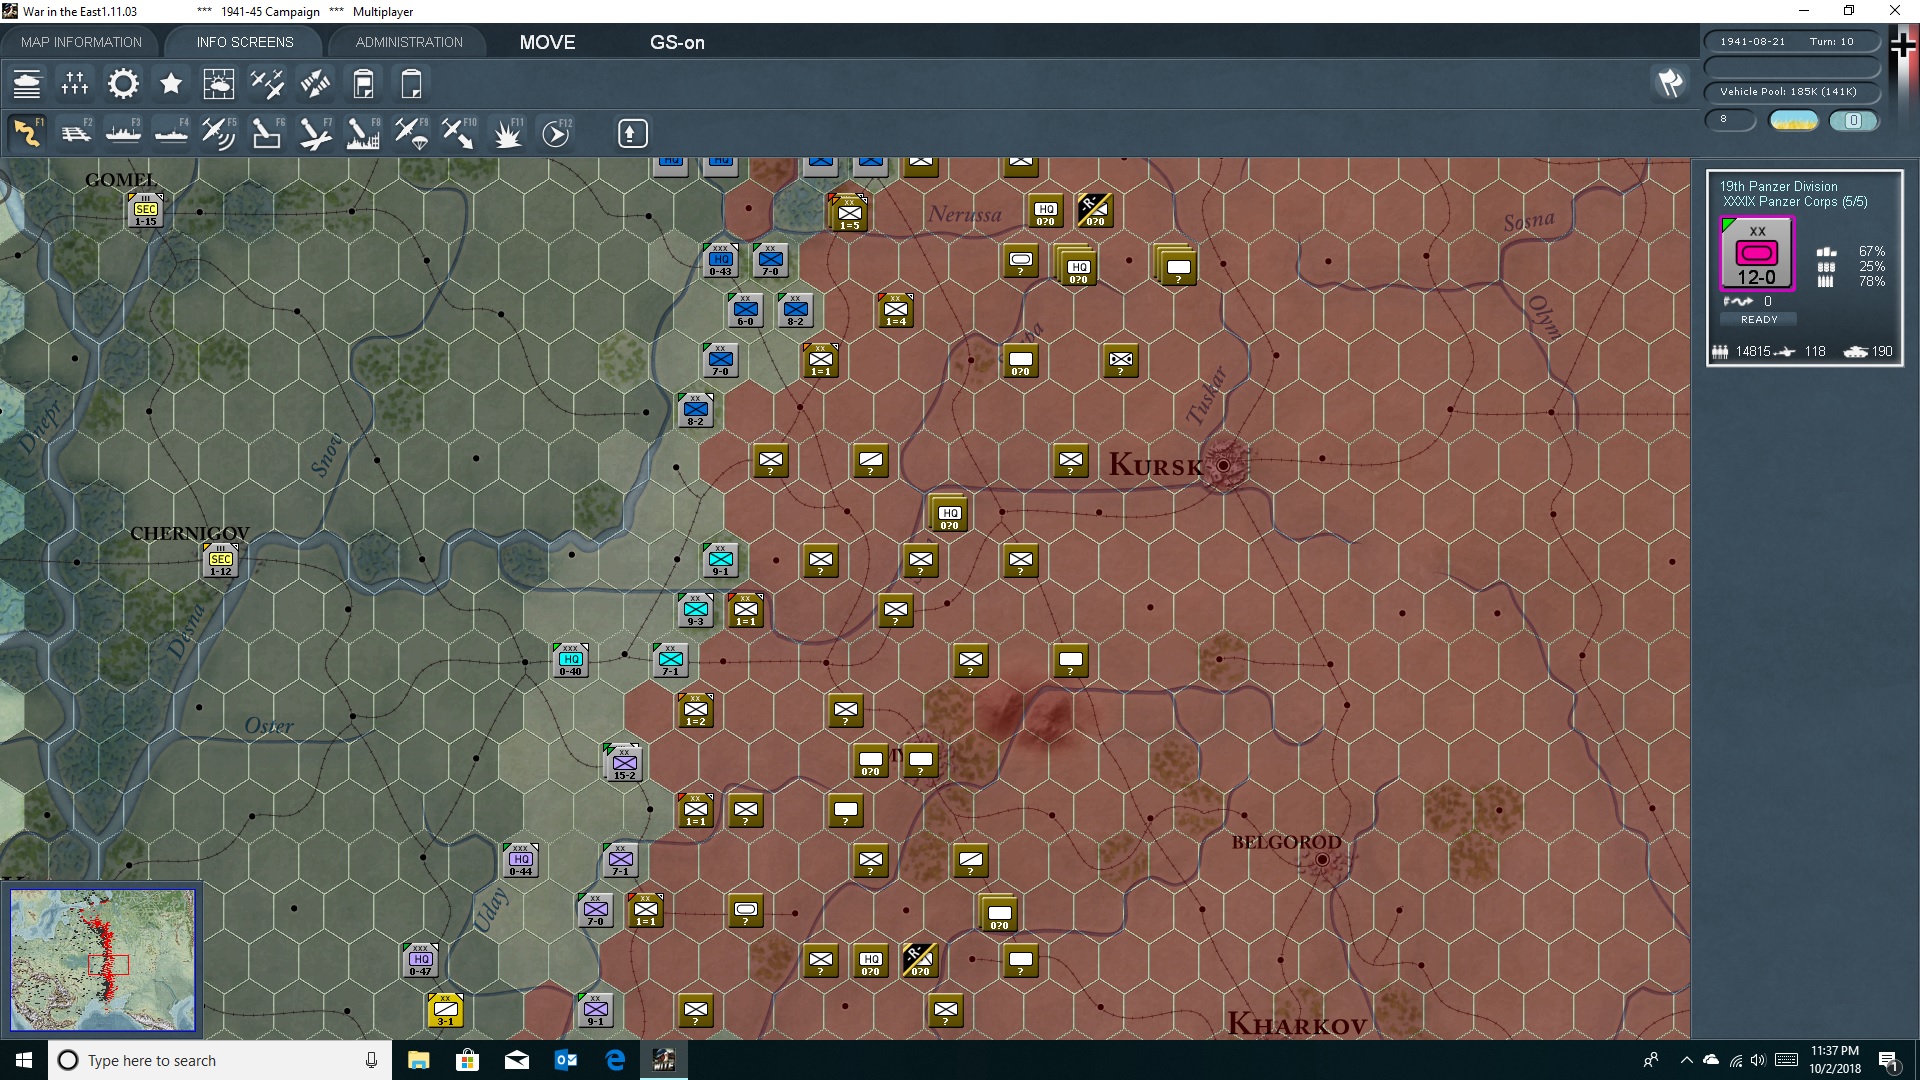The height and width of the screenshot is (1080, 1920).
Task: Click the clear weather sky indicator
Action: pos(1794,120)
